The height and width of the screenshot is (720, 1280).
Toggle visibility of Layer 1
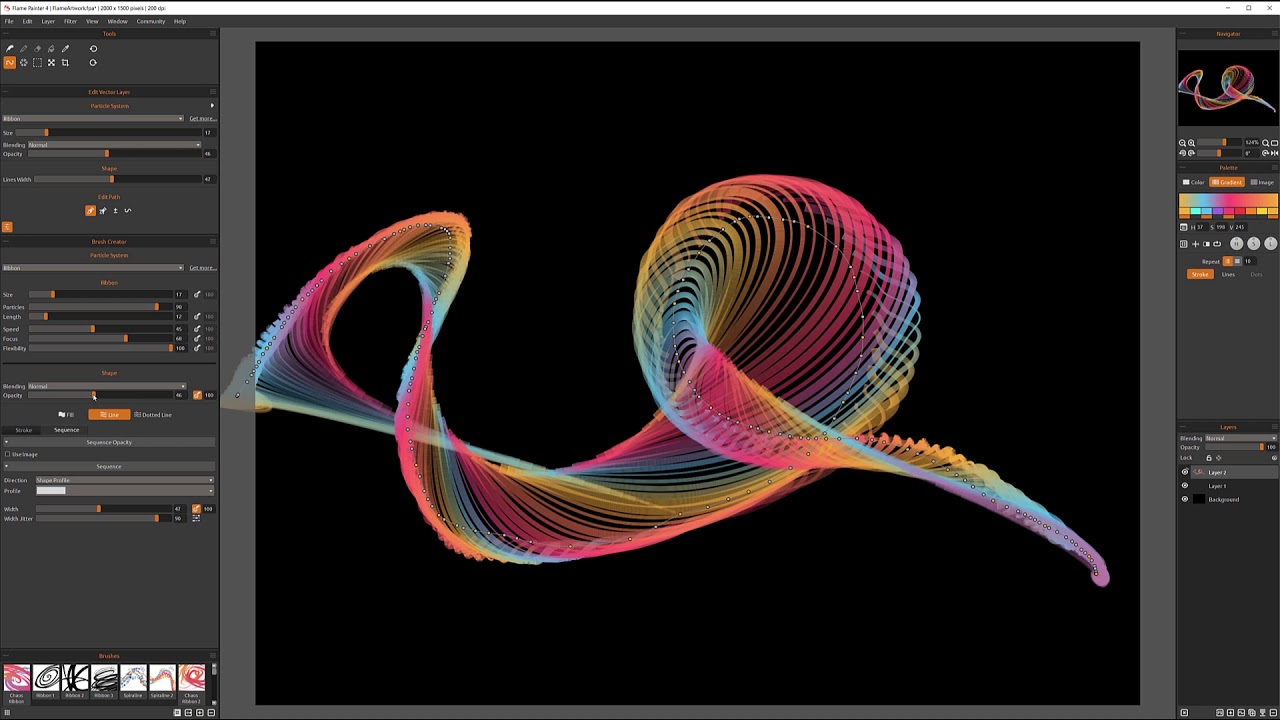(x=1185, y=485)
